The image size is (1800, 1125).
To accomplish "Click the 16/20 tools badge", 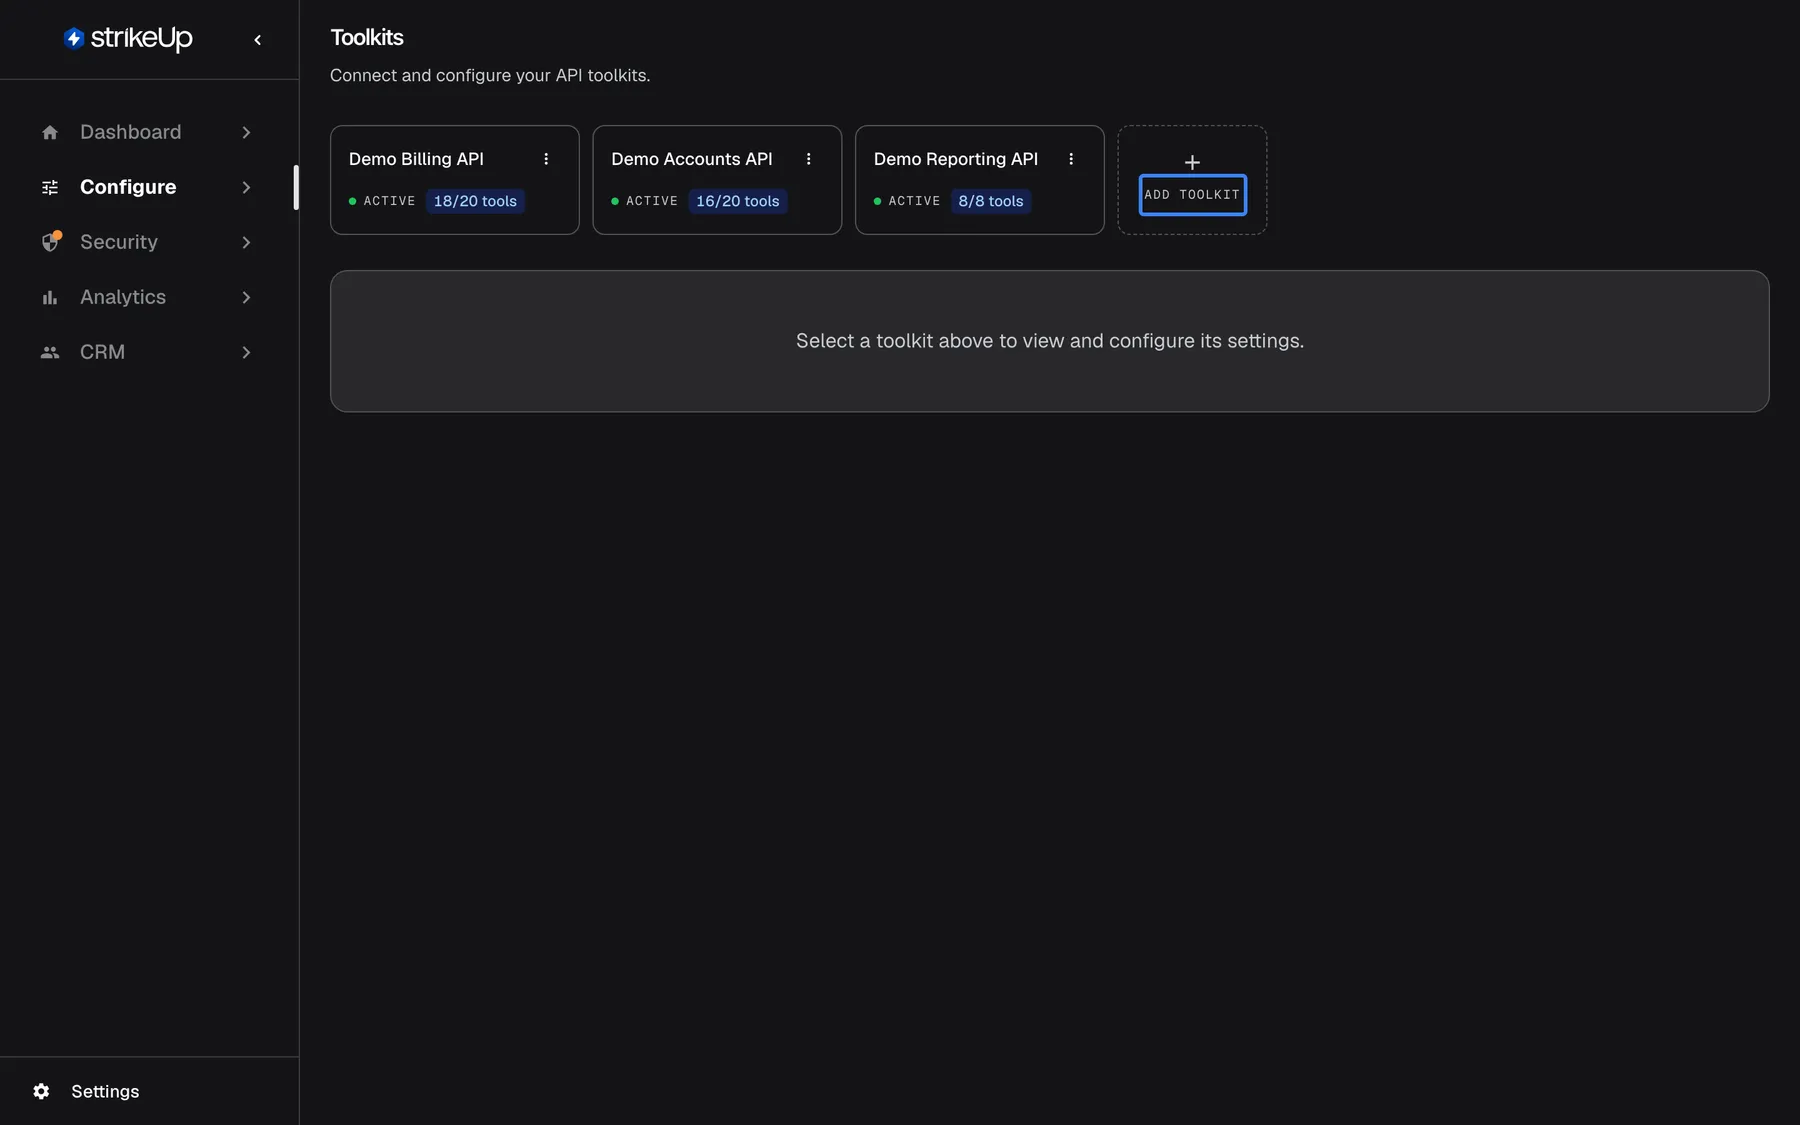I will coord(738,201).
